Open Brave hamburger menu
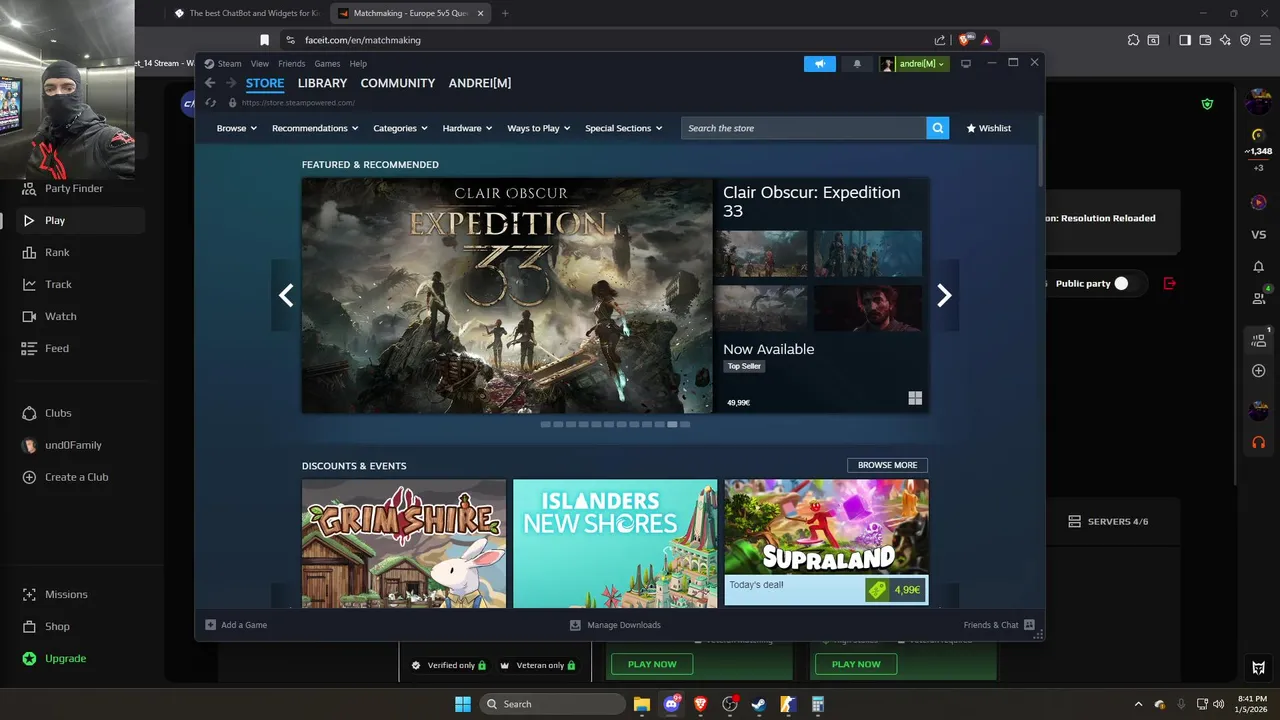The height and width of the screenshot is (720, 1280). pos(1266,40)
